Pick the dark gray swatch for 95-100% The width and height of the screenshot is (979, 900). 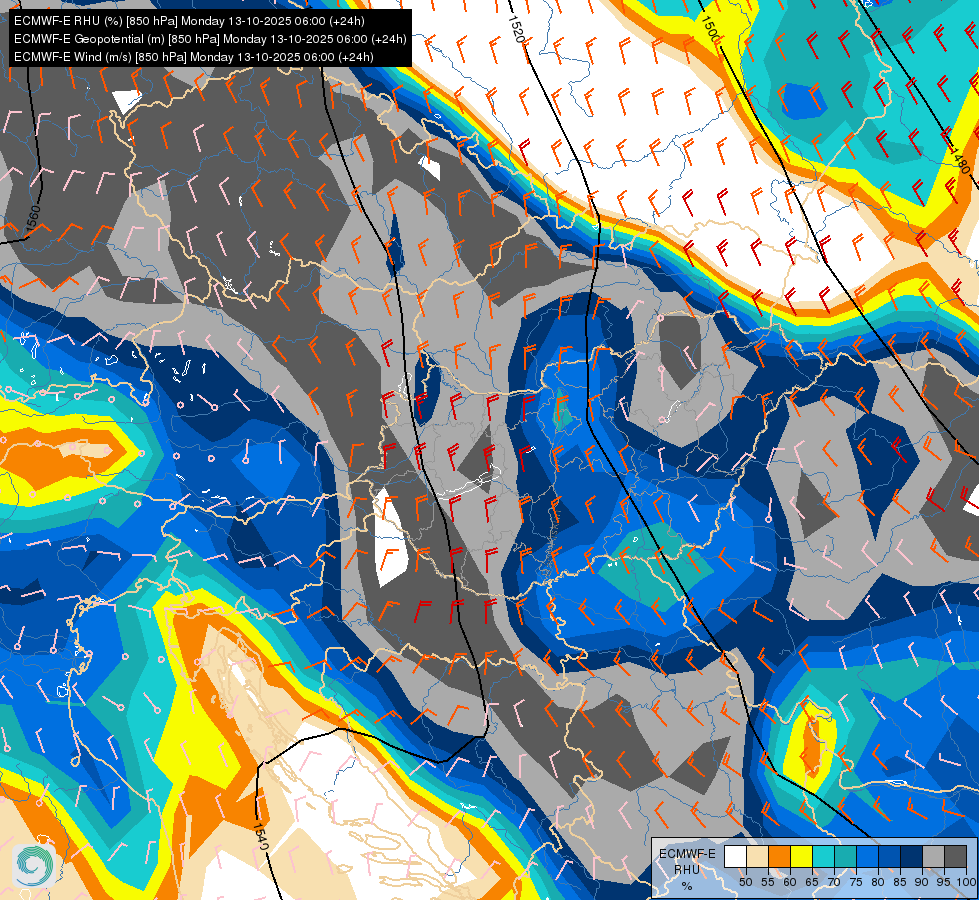[955, 856]
